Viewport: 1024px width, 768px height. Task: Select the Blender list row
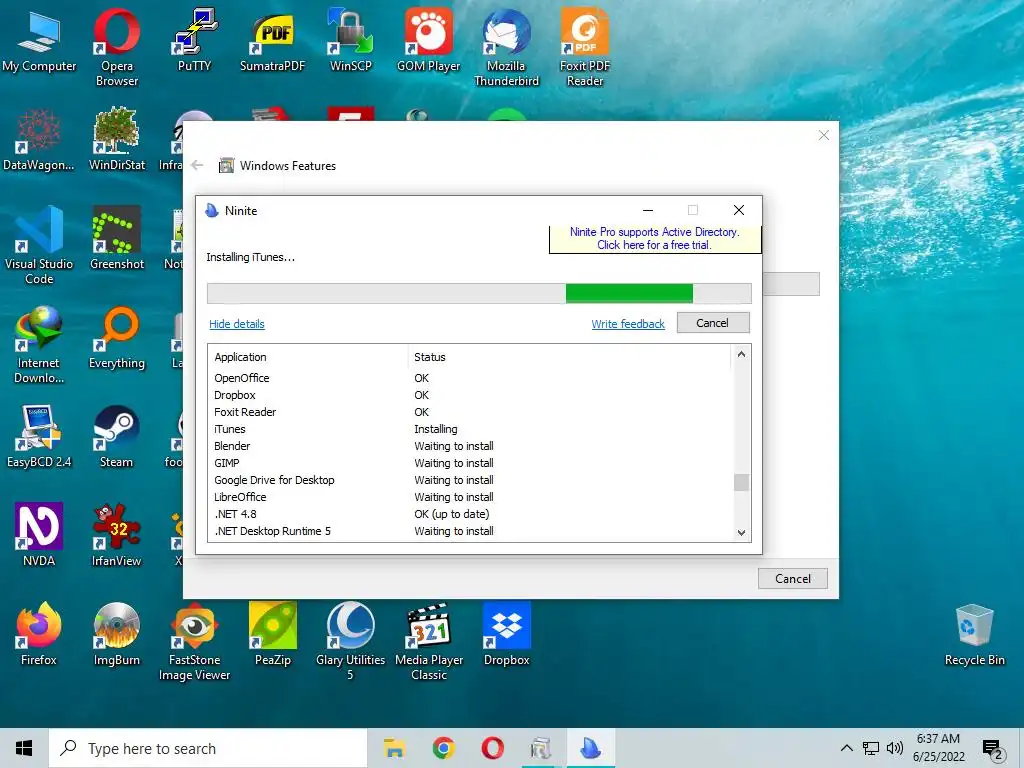click(470, 446)
